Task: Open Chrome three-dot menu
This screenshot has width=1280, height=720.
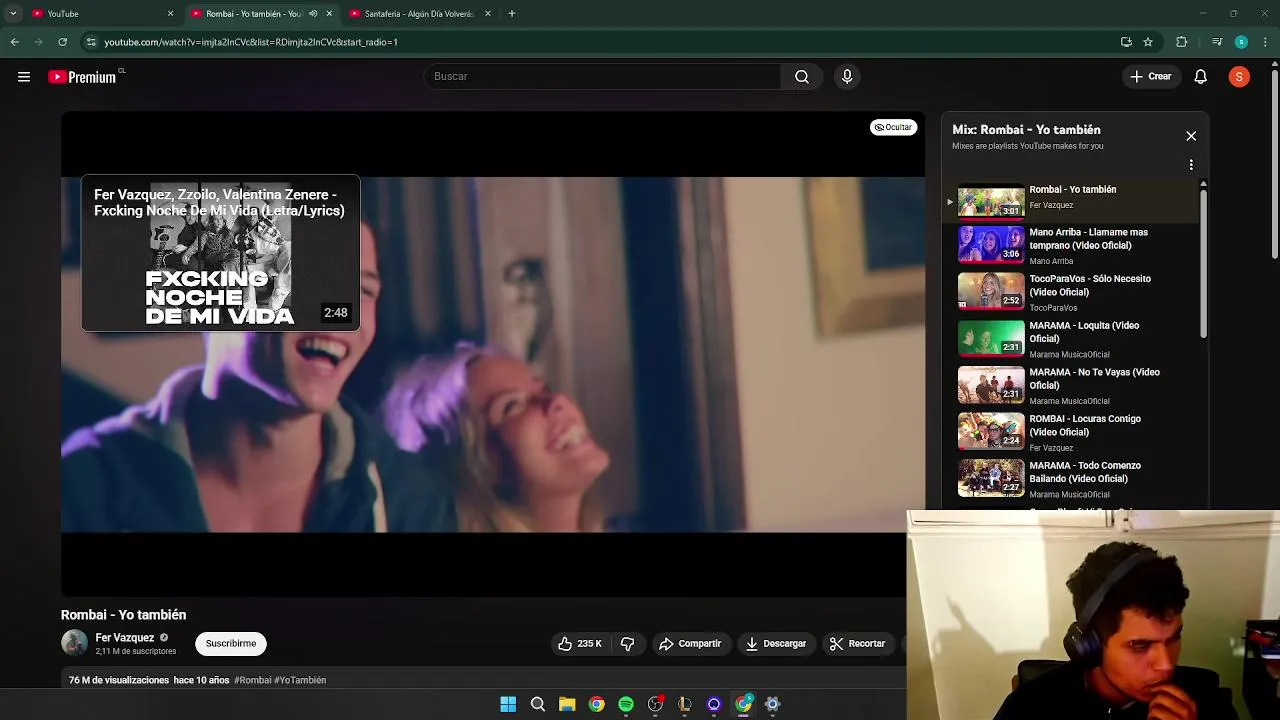Action: [x=1266, y=42]
